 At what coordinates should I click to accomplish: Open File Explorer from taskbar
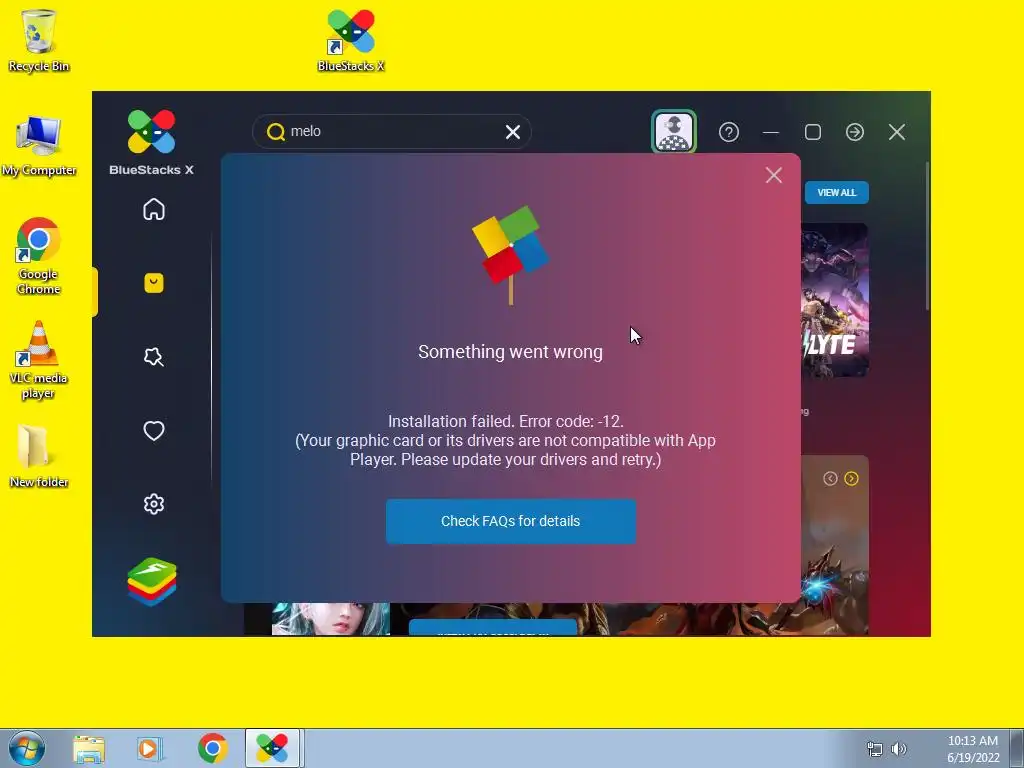tap(89, 748)
